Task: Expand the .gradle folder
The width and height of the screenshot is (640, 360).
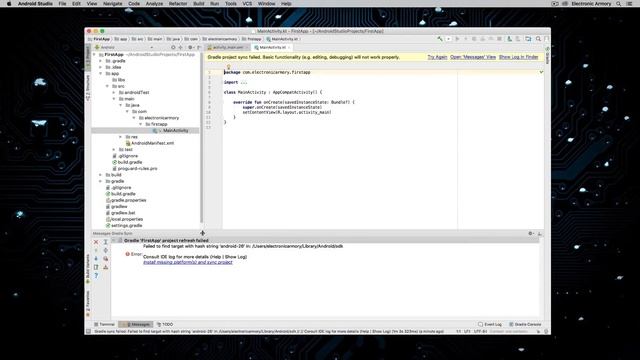Action: pyautogui.click(x=101, y=61)
